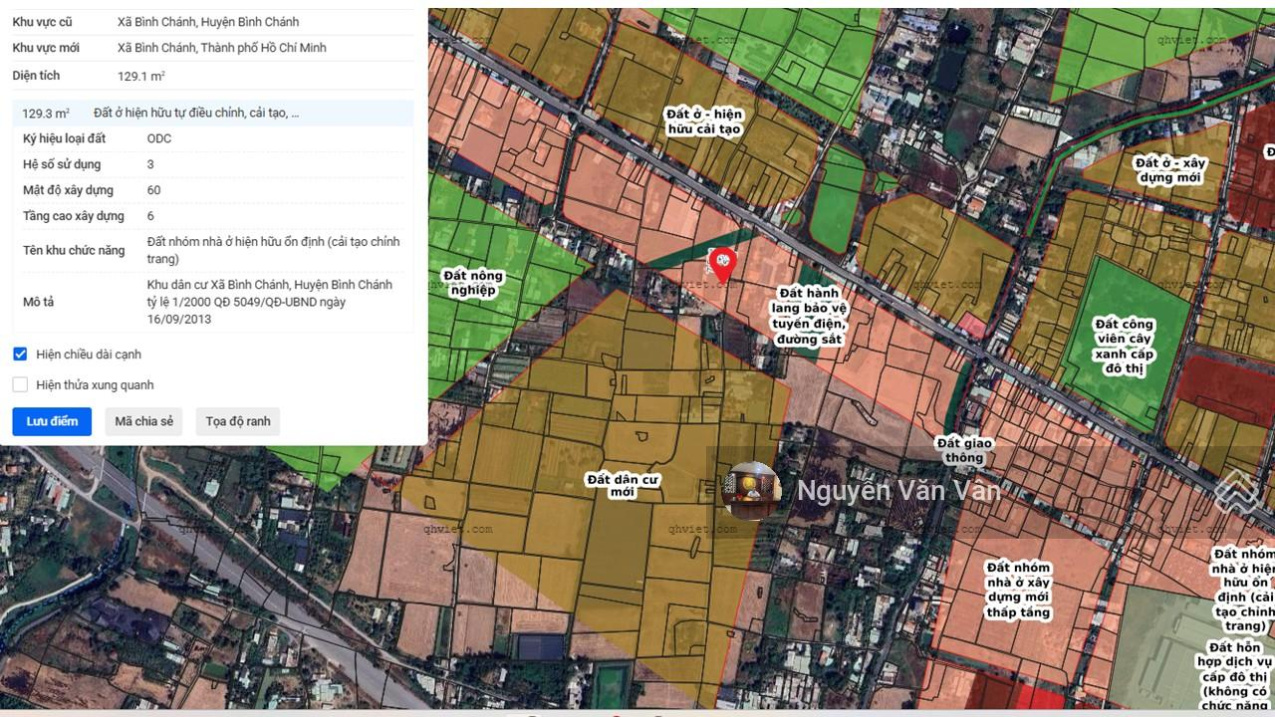Image resolution: width=1275 pixels, height=717 pixels.
Task: Click the Diện tích 129.1 m² row
Action: [213, 76]
